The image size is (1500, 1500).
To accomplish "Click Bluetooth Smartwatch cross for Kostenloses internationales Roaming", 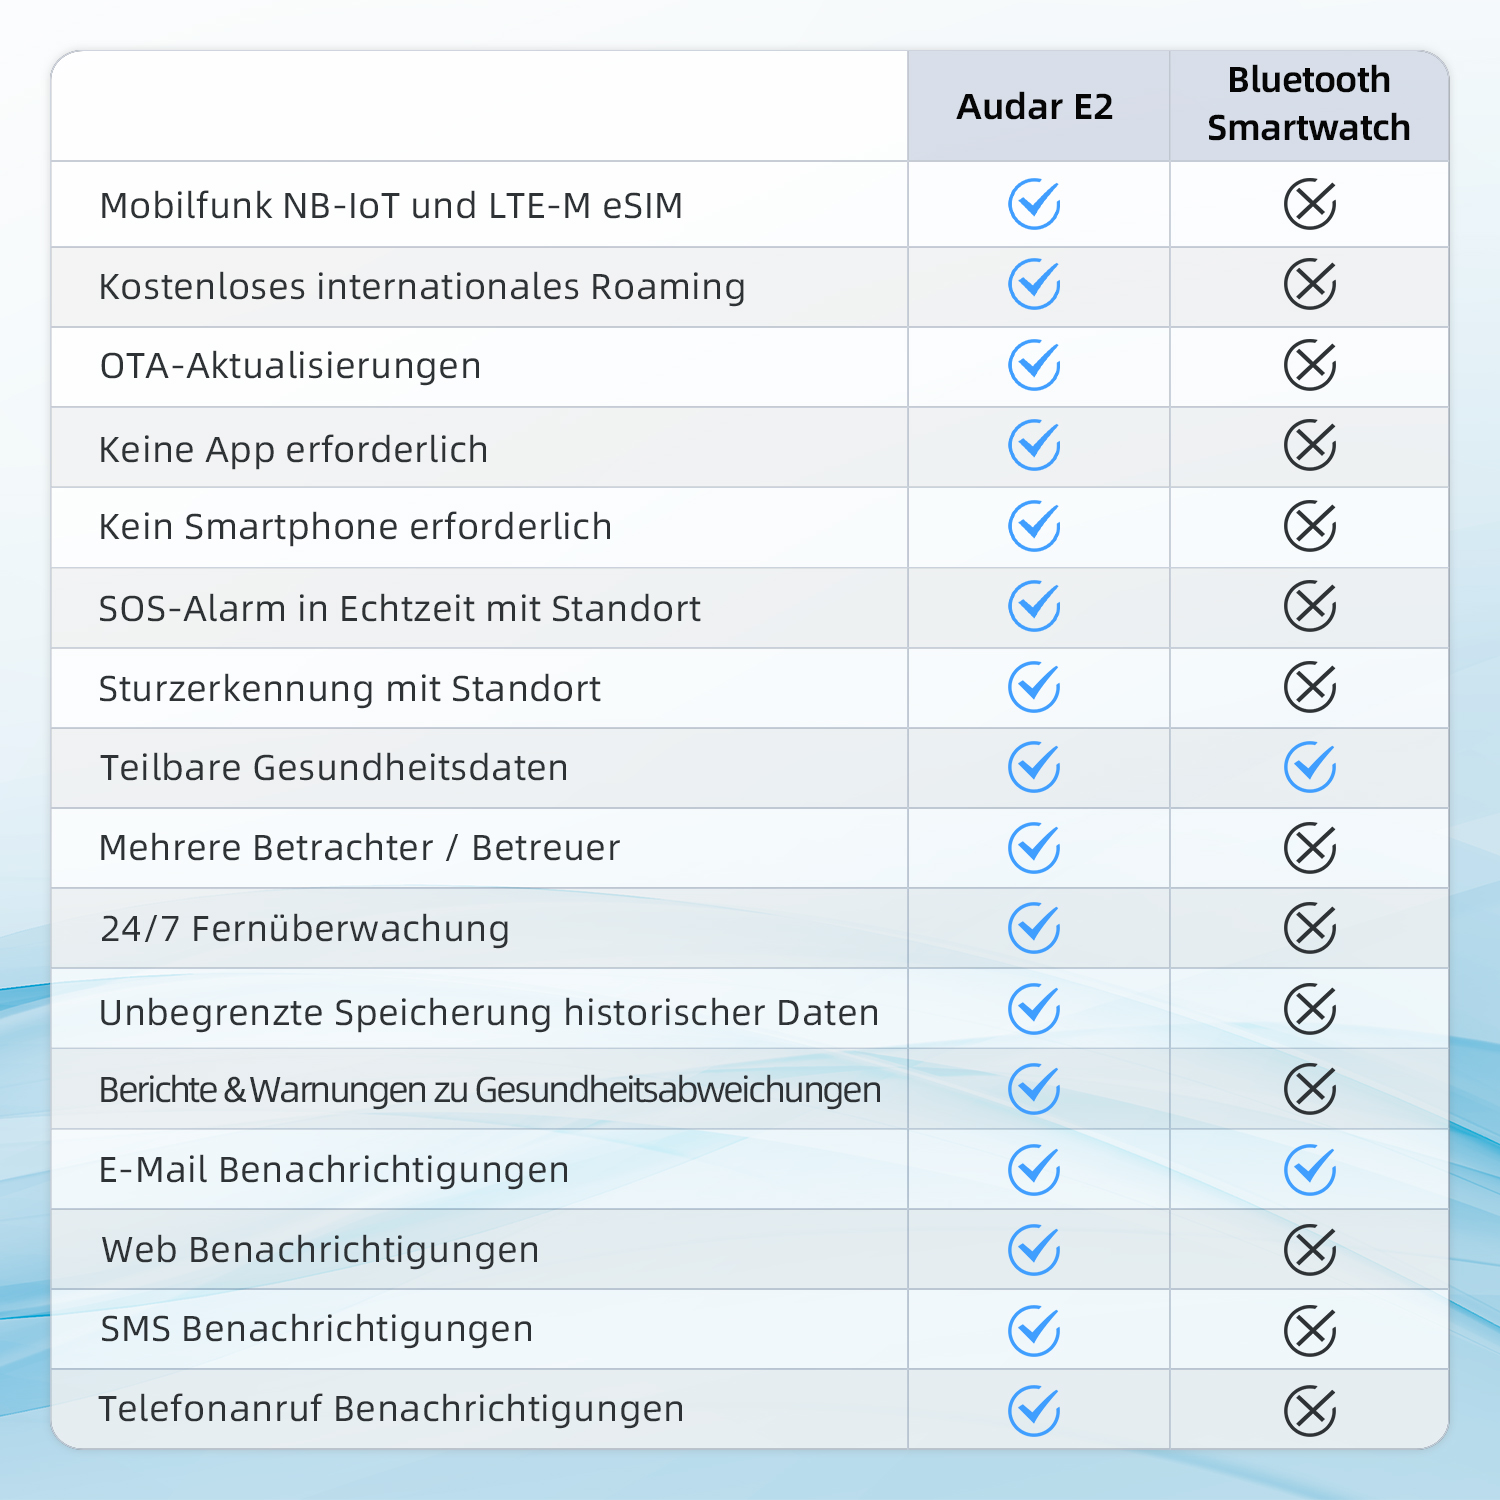I will click(1310, 285).
